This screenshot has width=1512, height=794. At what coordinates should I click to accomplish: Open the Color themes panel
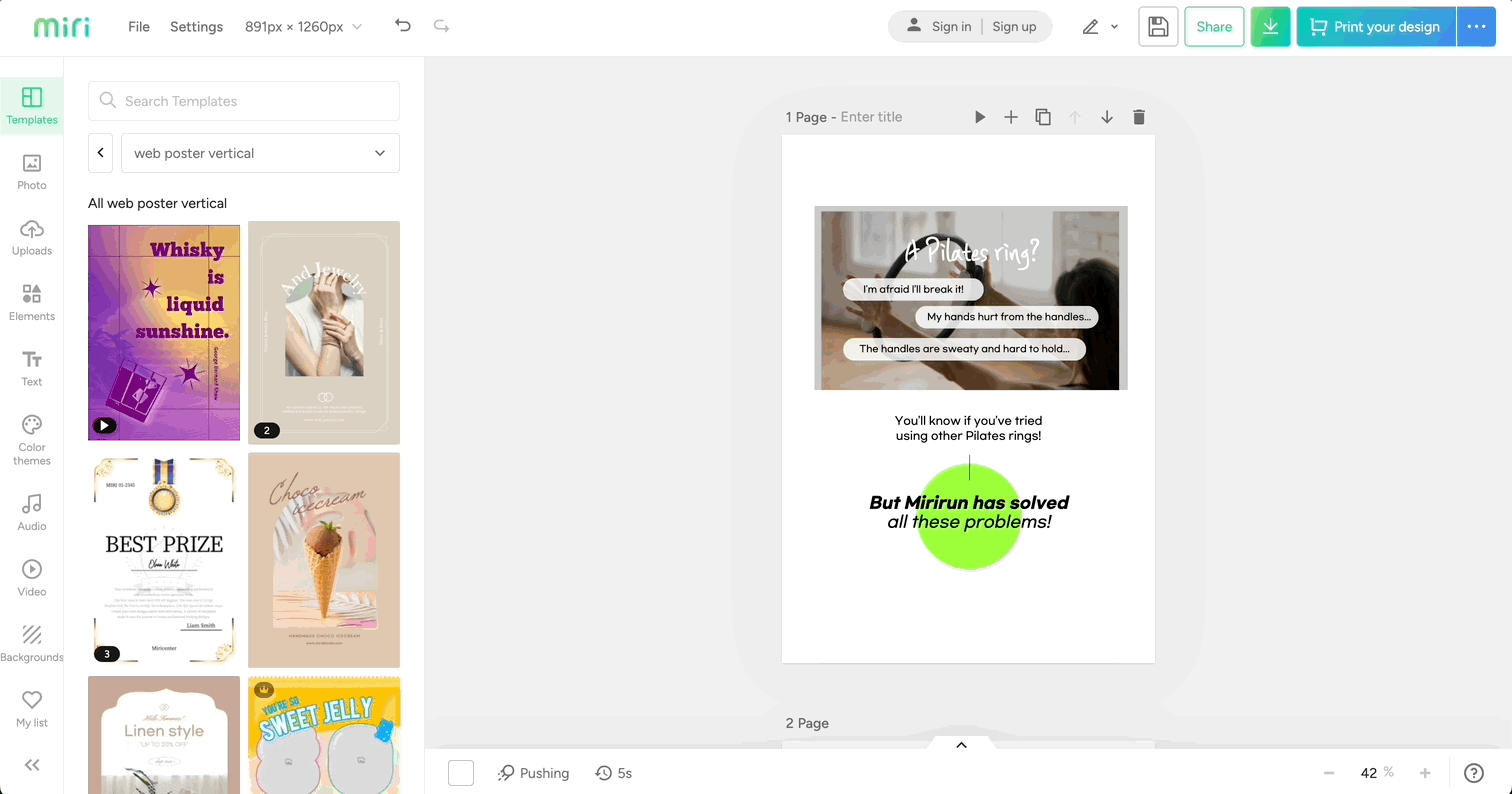(32, 440)
